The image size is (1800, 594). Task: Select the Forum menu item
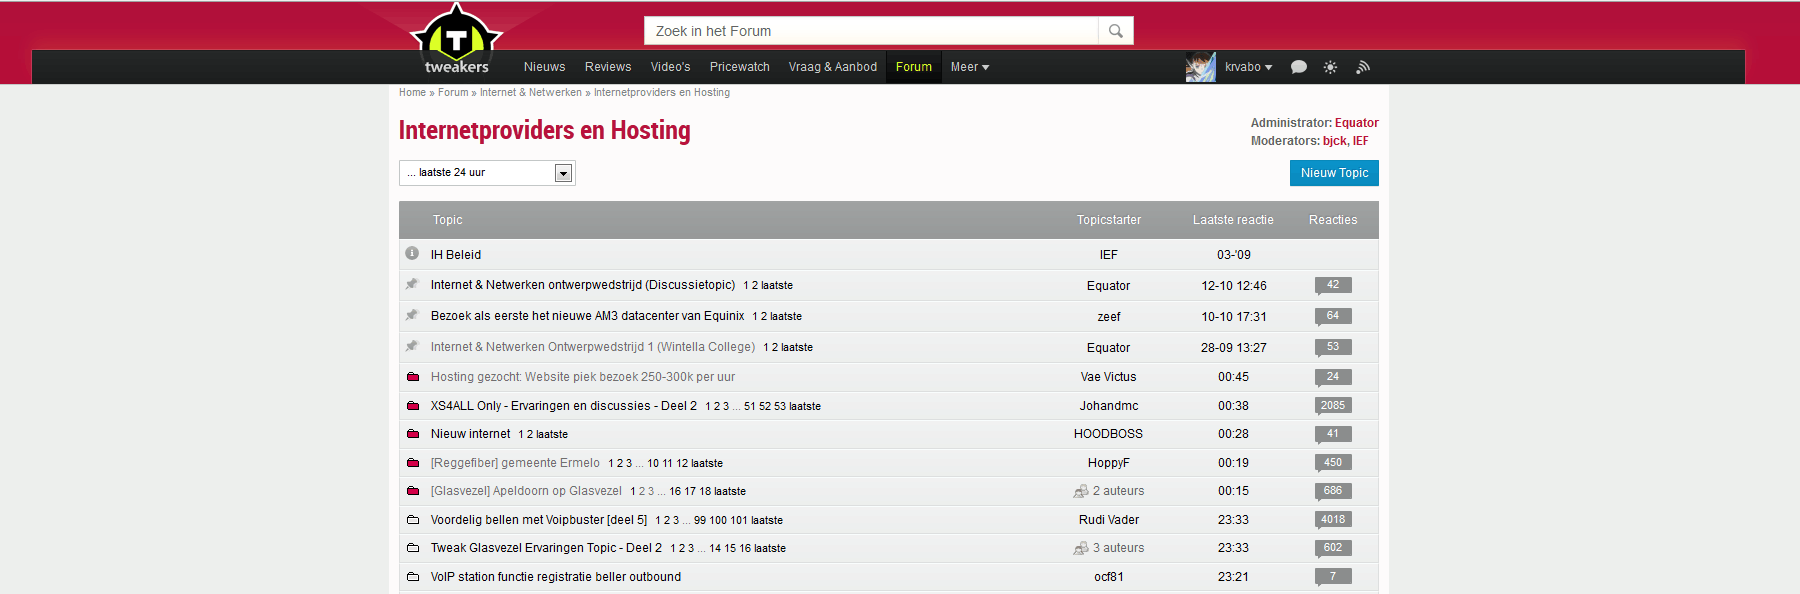(914, 67)
